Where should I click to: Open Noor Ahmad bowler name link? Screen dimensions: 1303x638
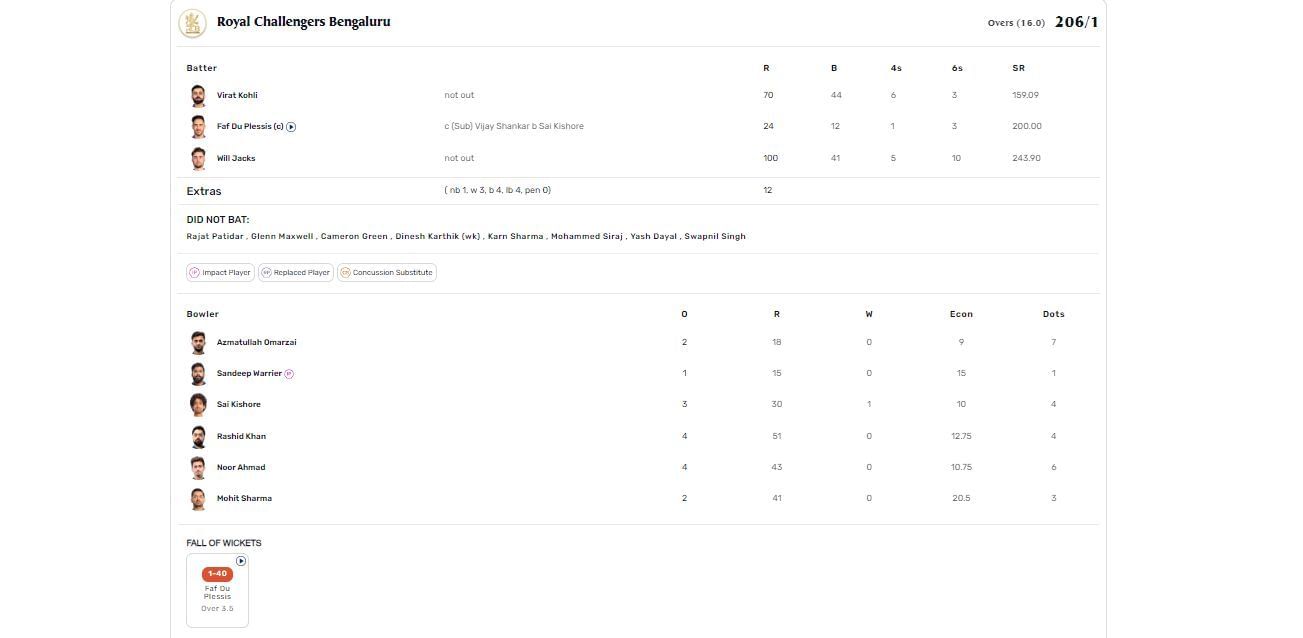point(241,468)
